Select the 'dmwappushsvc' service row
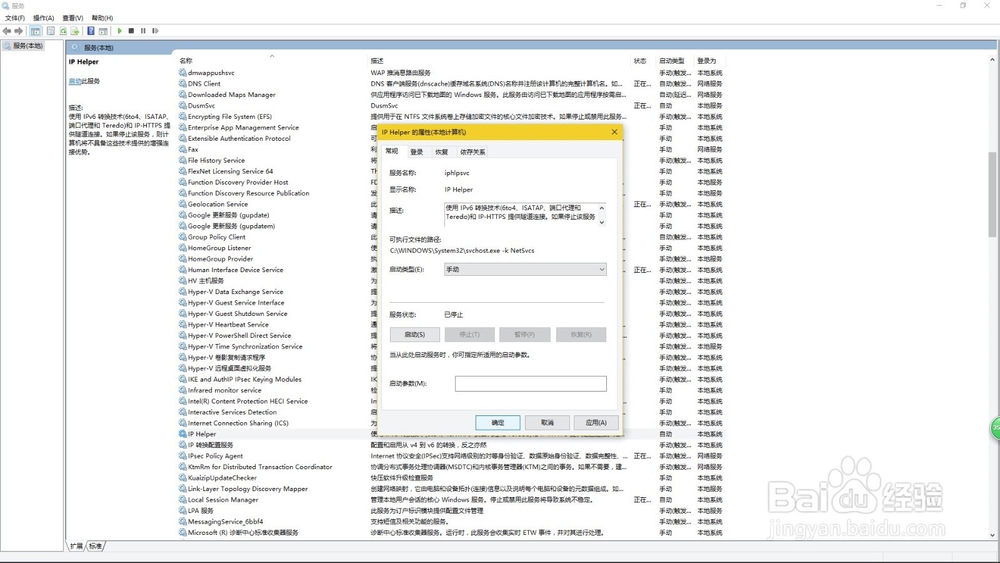This screenshot has width=1000, height=563. pyautogui.click(x=452, y=73)
